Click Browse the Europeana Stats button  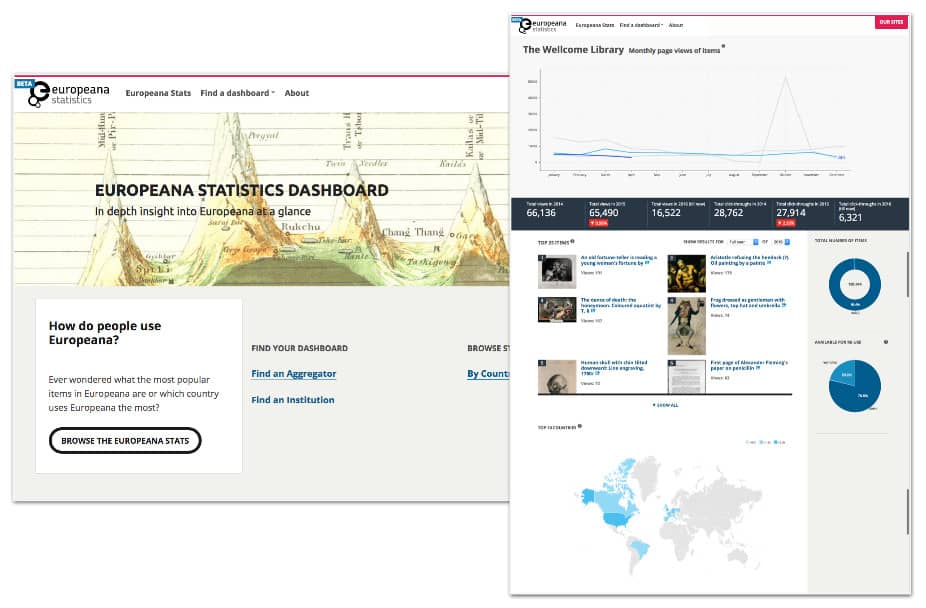[x=125, y=441]
